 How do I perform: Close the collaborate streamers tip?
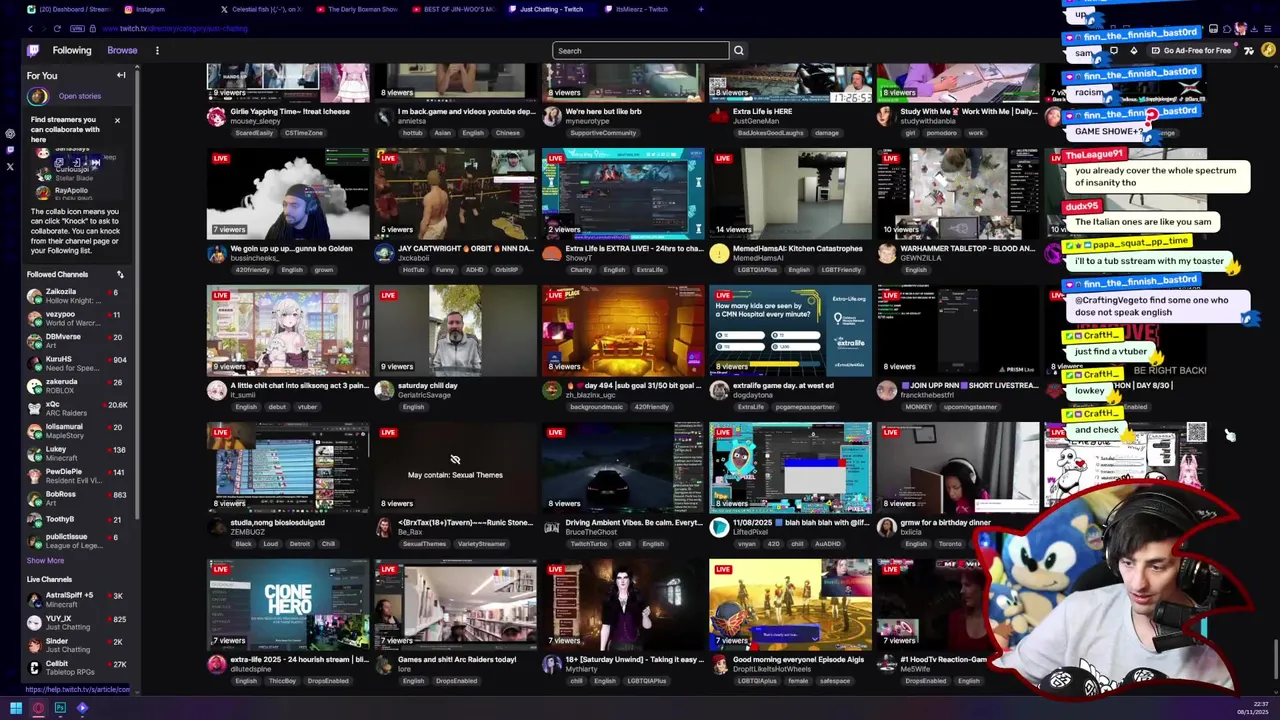(117, 121)
